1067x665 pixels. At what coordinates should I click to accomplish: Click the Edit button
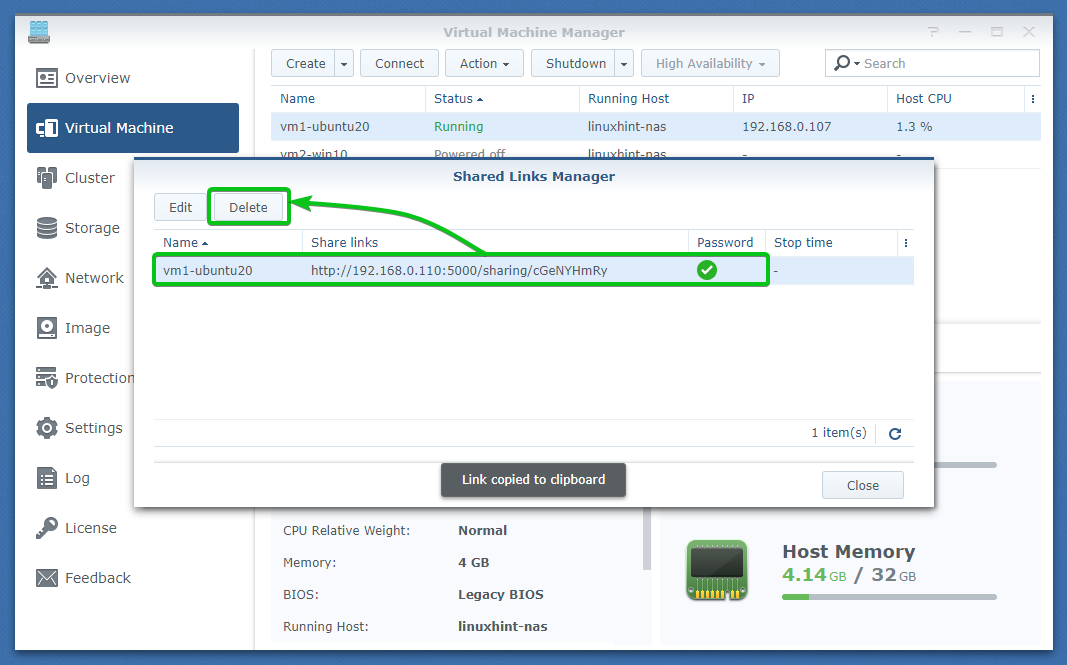pyautogui.click(x=180, y=208)
